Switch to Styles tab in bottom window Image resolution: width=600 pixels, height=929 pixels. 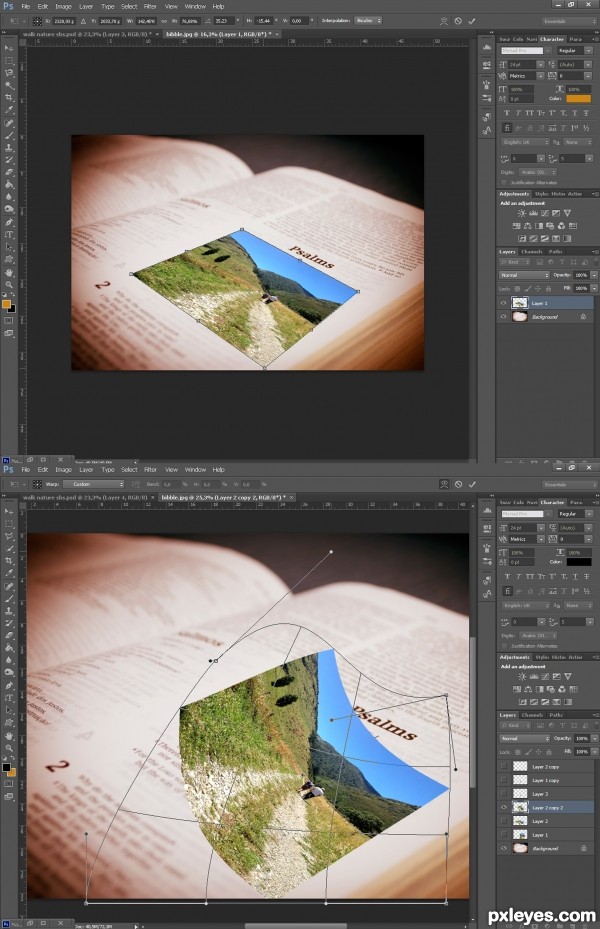tap(541, 657)
